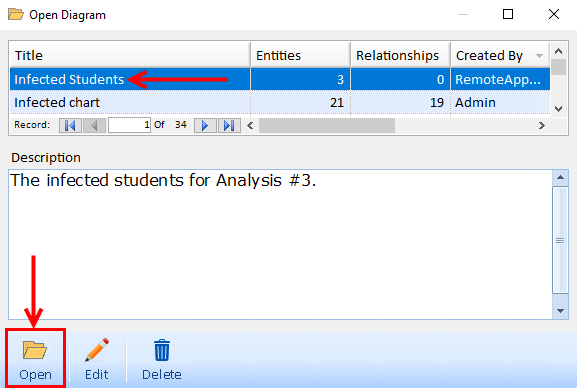The image size is (577, 388).
Task: Sort by the Title column header
Action: pyautogui.click(x=130, y=55)
